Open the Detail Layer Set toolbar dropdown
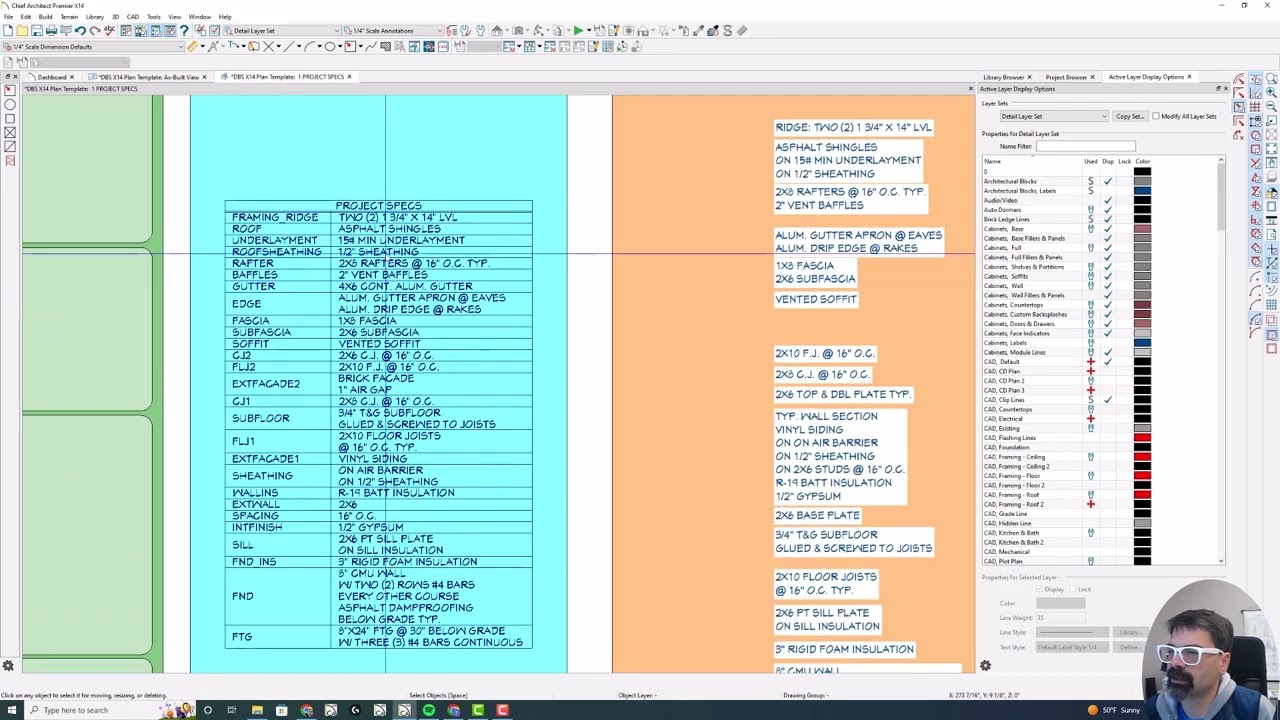This screenshot has height=720, width=1280. 282,31
